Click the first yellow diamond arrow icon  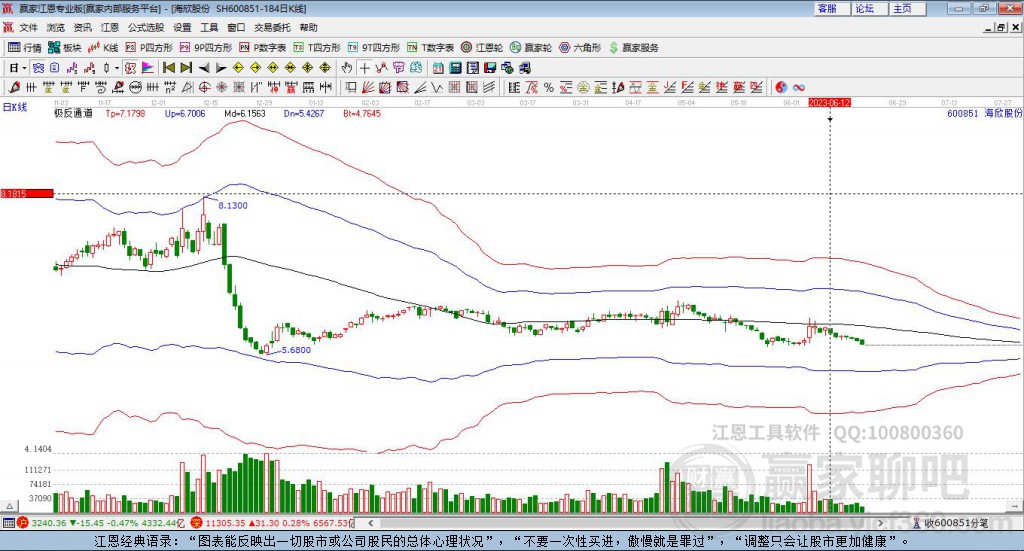click(238, 68)
